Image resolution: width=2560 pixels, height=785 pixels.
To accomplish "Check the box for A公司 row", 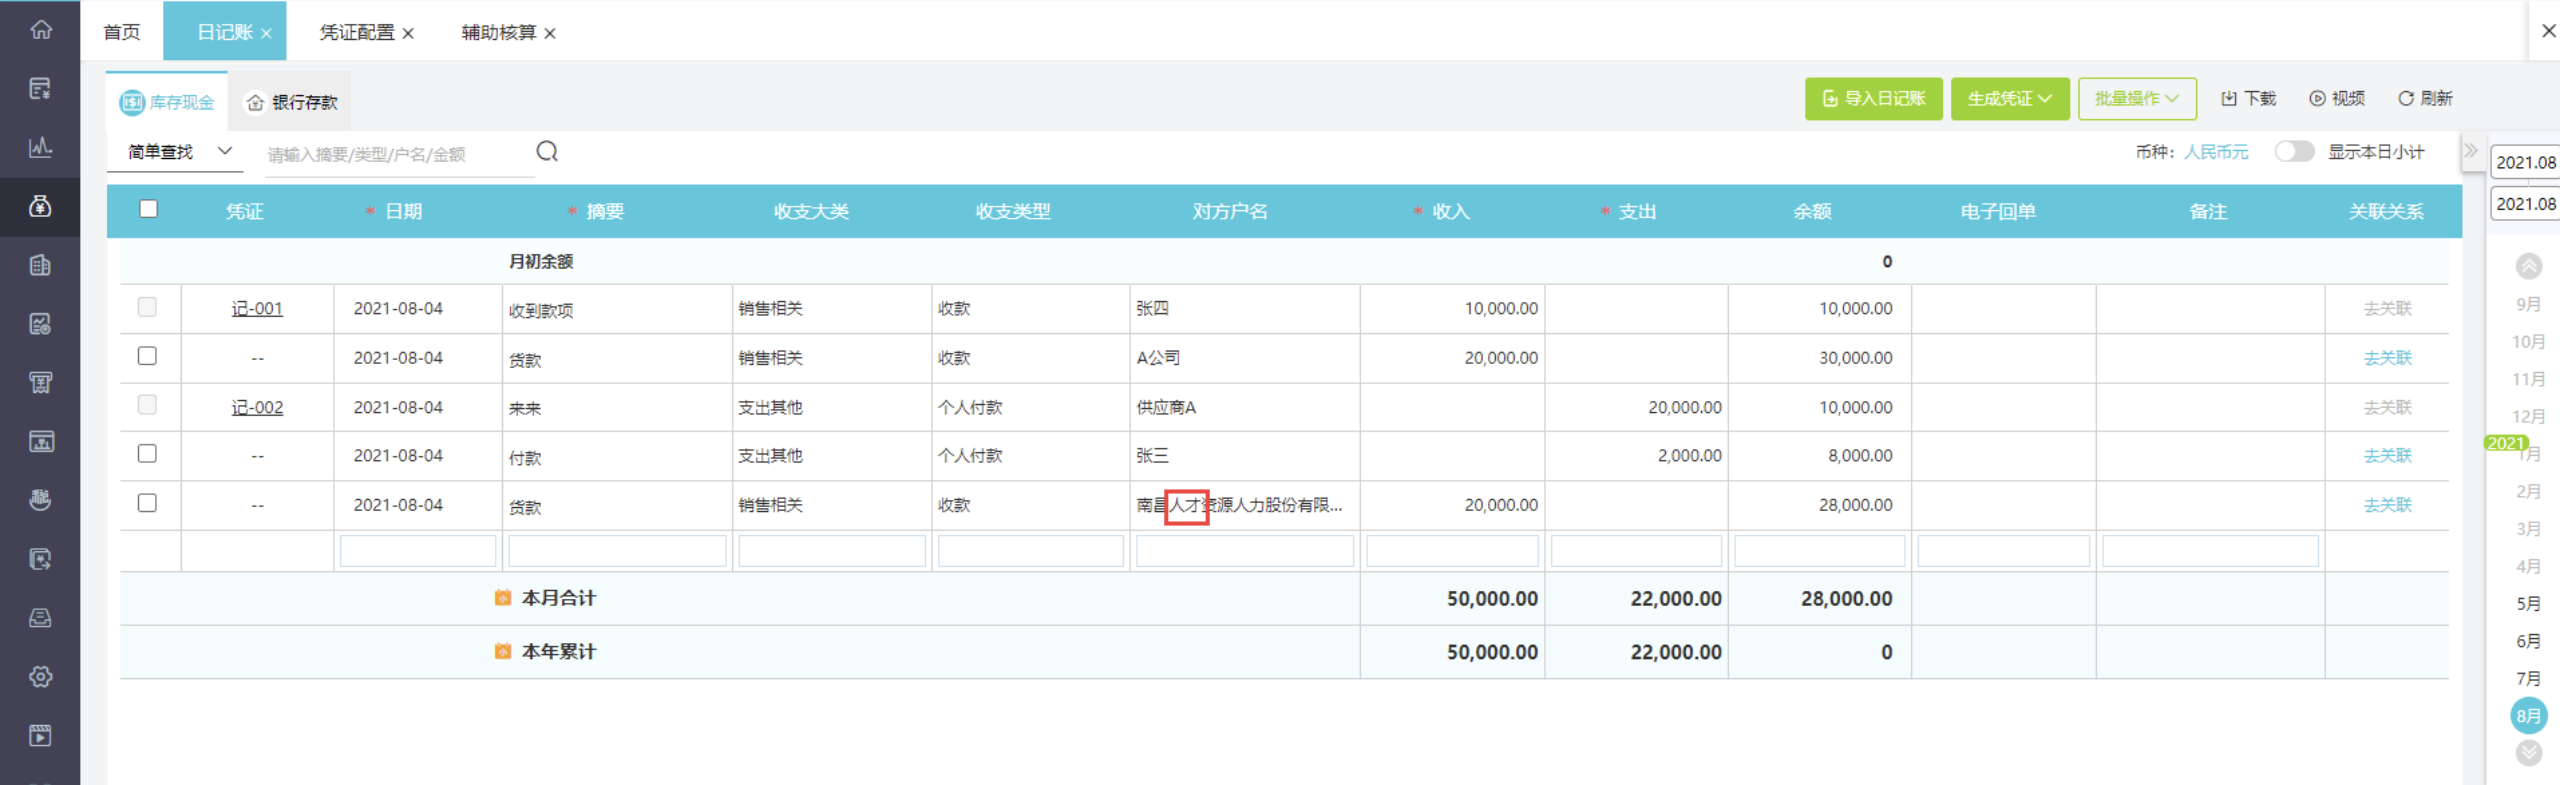I will coord(147,356).
